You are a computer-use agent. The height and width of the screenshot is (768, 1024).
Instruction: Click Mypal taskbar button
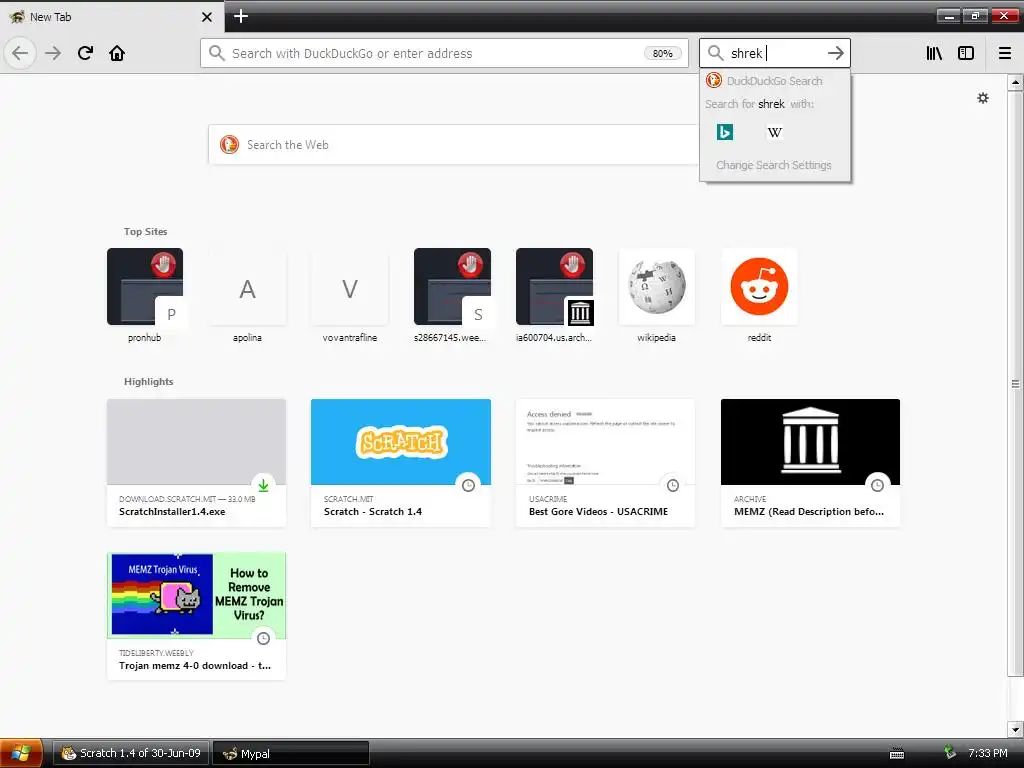coord(291,753)
